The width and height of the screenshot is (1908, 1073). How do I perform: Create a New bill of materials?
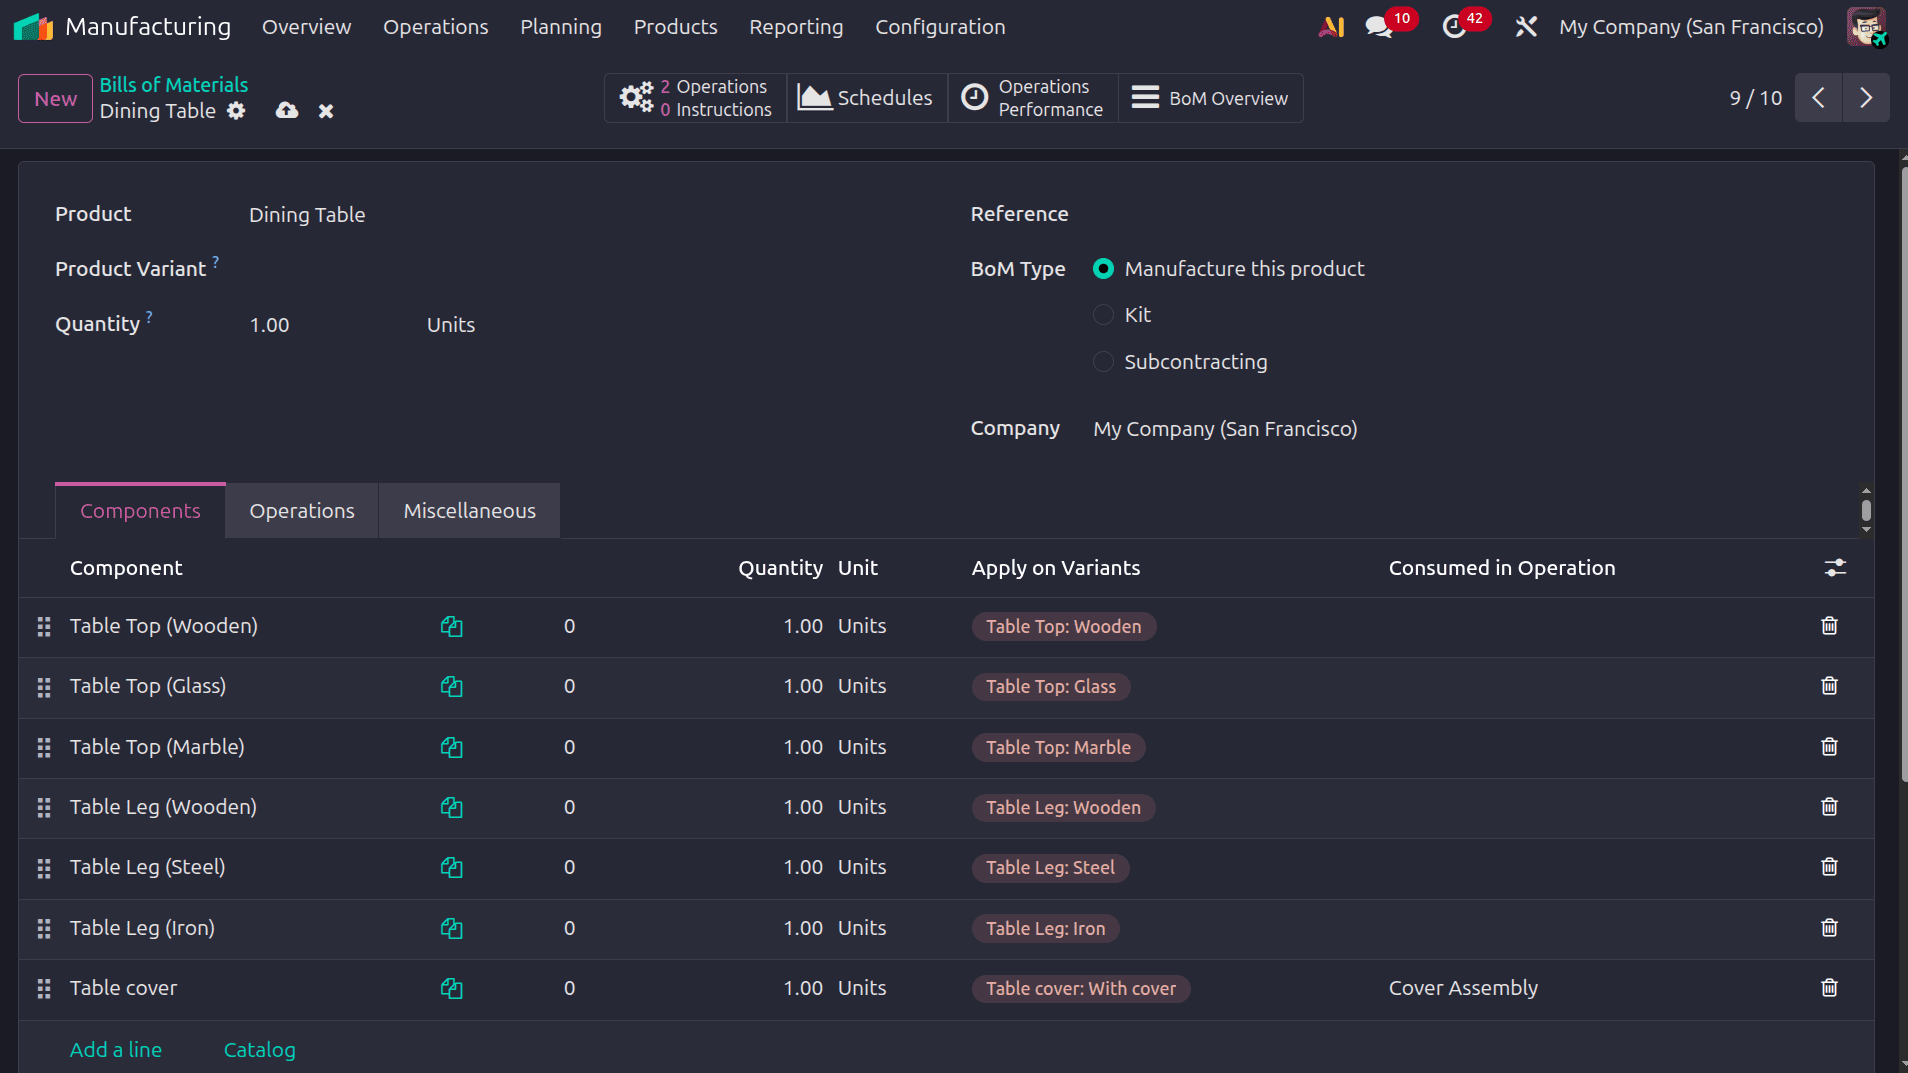coord(55,99)
